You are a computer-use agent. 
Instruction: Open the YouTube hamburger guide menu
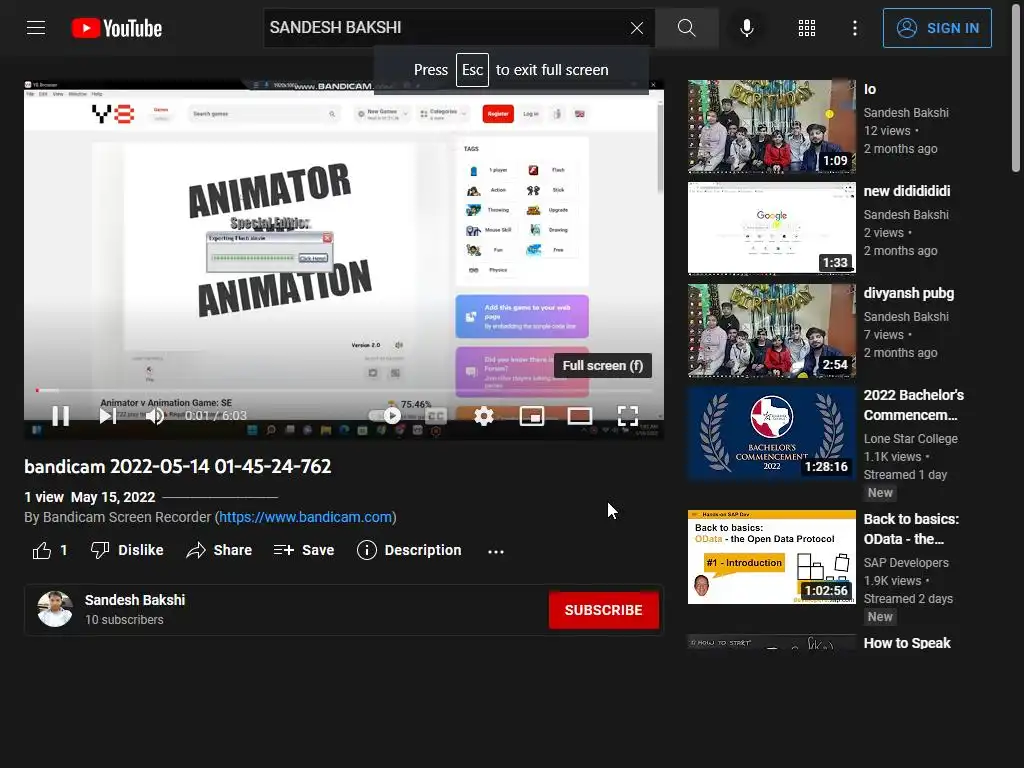[x=36, y=28]
